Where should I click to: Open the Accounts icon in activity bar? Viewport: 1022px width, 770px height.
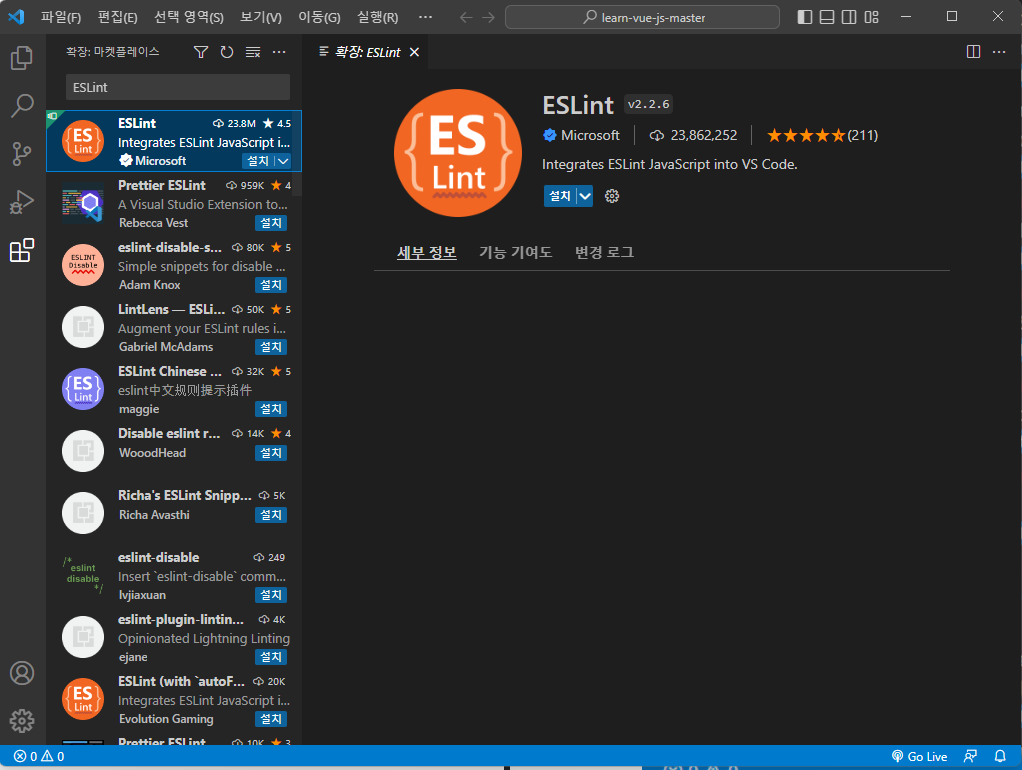pos(22,673)
